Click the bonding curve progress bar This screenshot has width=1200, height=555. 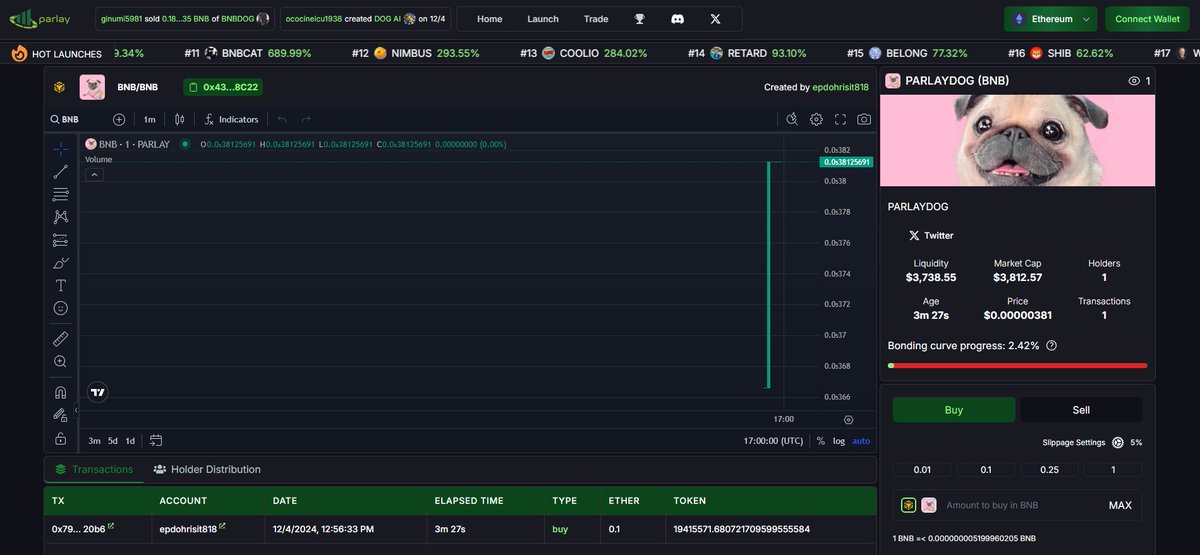point(1017,365)
